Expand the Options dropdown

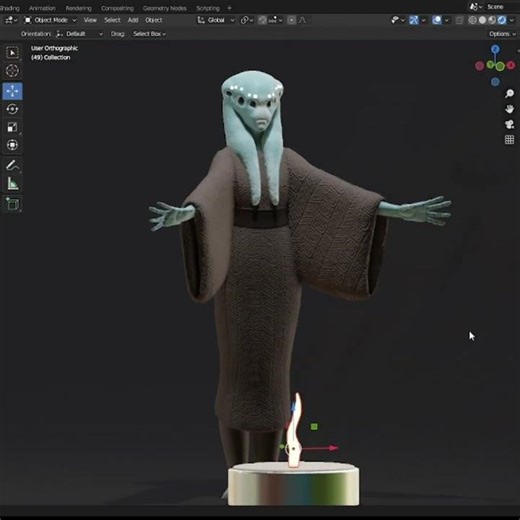click(x=502, y=34)
